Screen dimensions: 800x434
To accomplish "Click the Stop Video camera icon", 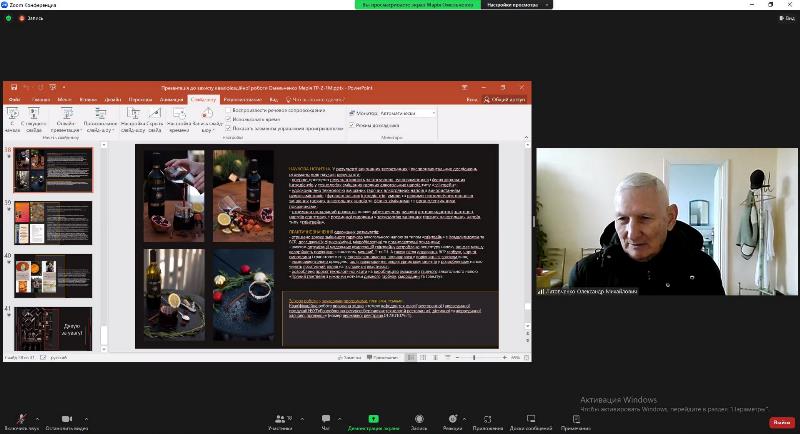I will tap(67, 418).
